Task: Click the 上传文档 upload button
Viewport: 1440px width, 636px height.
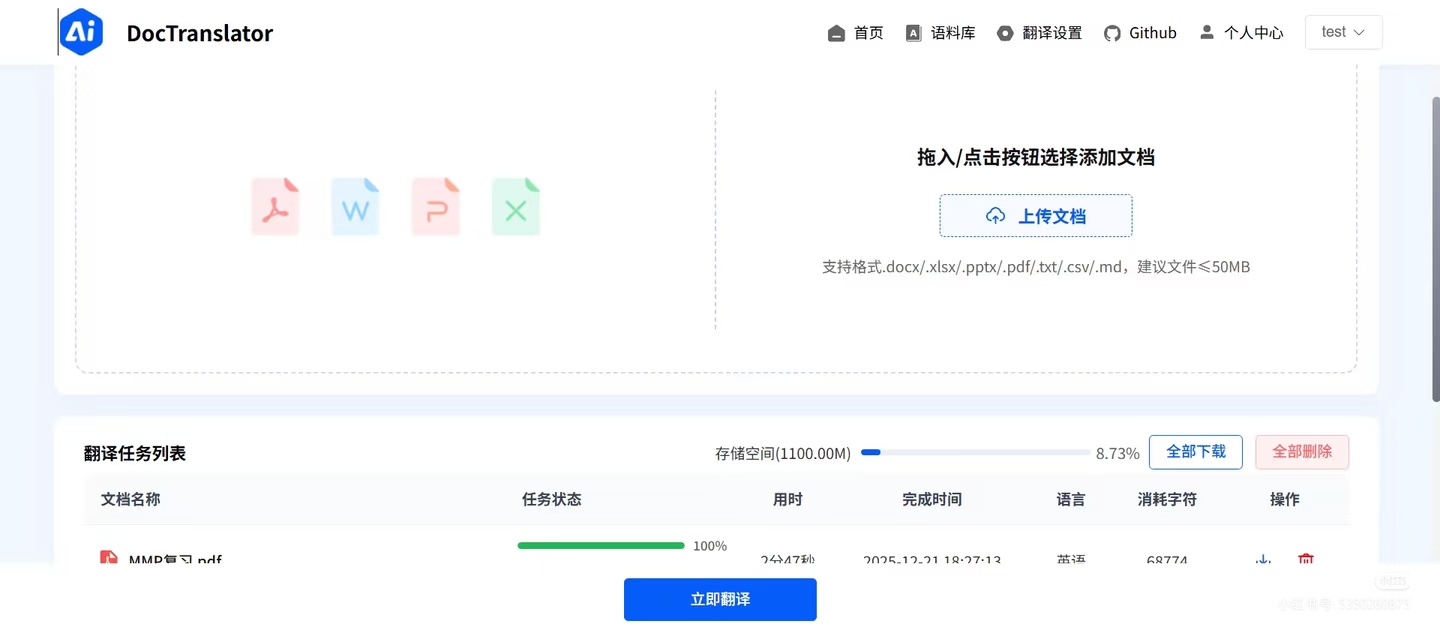Action: [1036, 216]
